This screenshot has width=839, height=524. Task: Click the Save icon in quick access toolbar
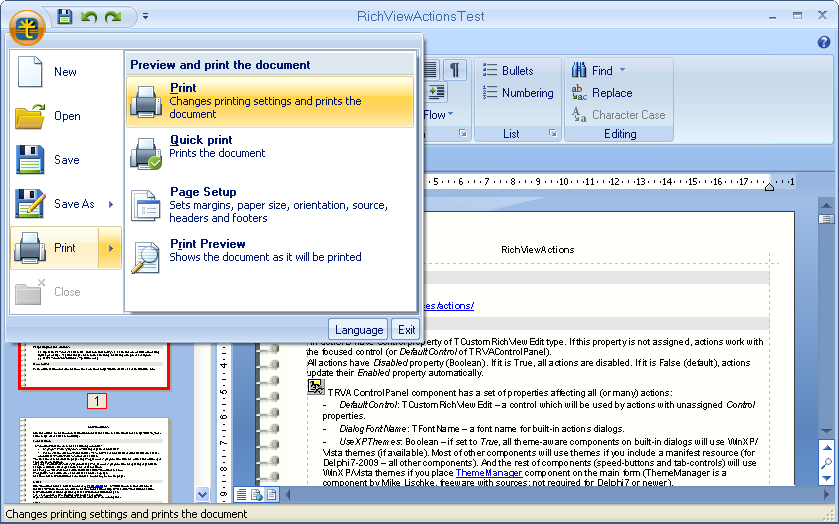(x=65, y=16)
